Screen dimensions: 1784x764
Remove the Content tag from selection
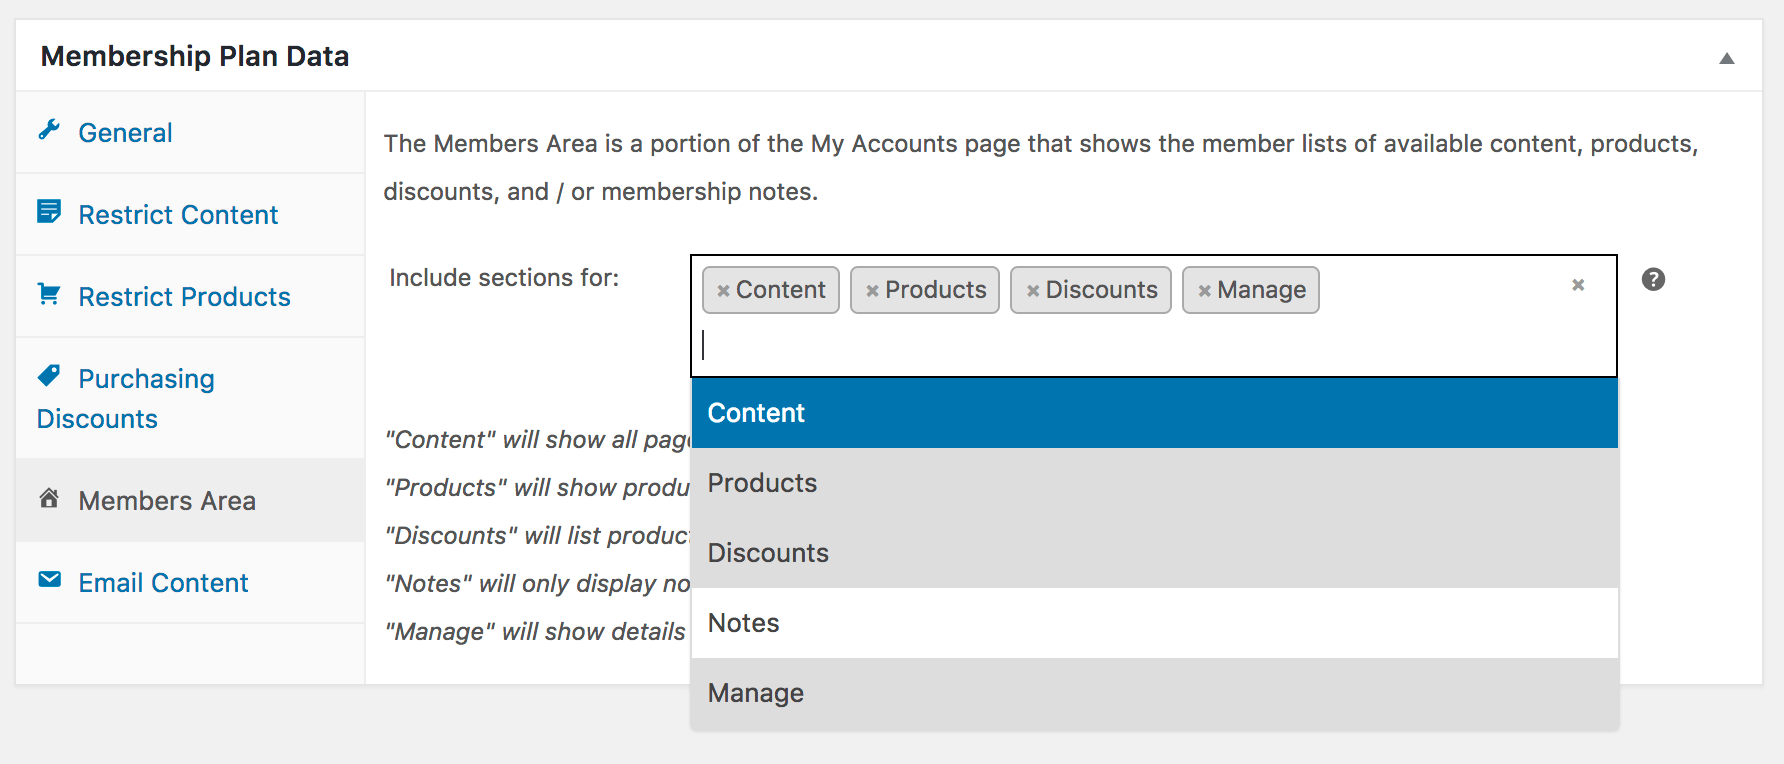pos(723,291)
